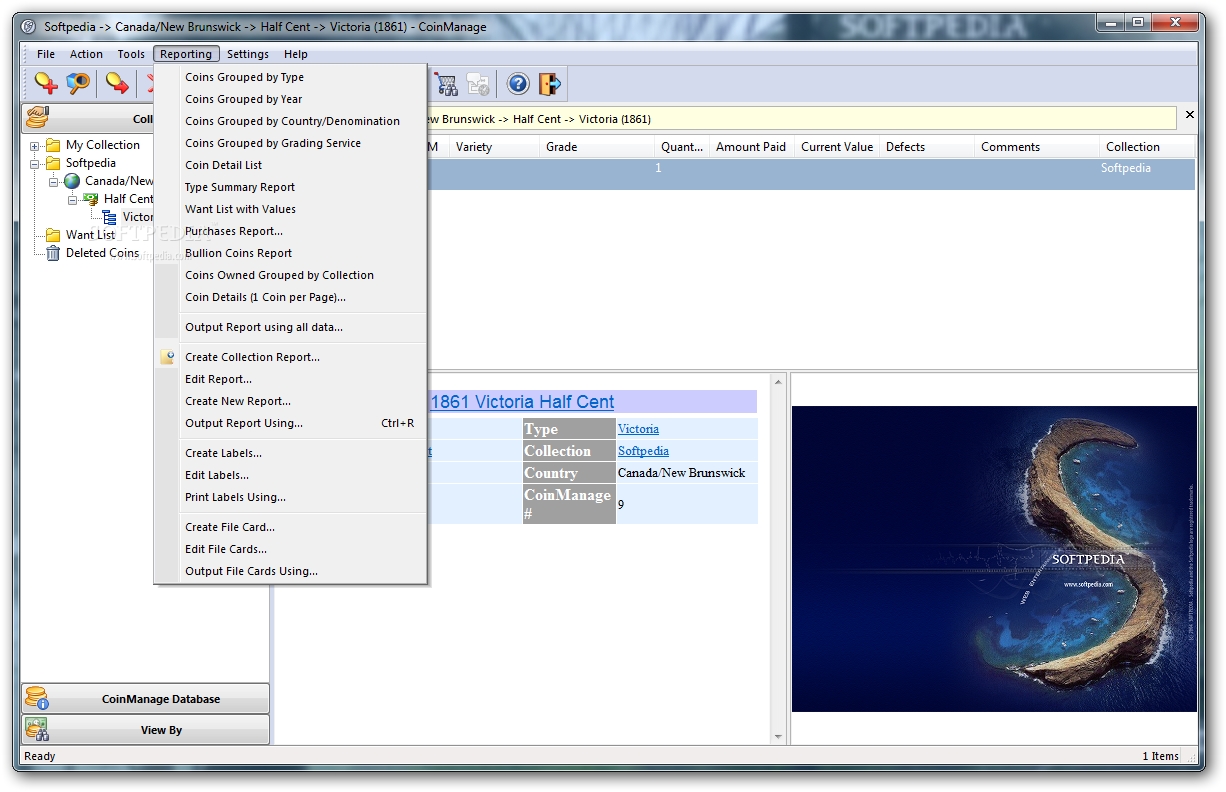Click the exit door toolbar icon
The width and height of the screenshot is (1226, 792).
tap(550, 84)
